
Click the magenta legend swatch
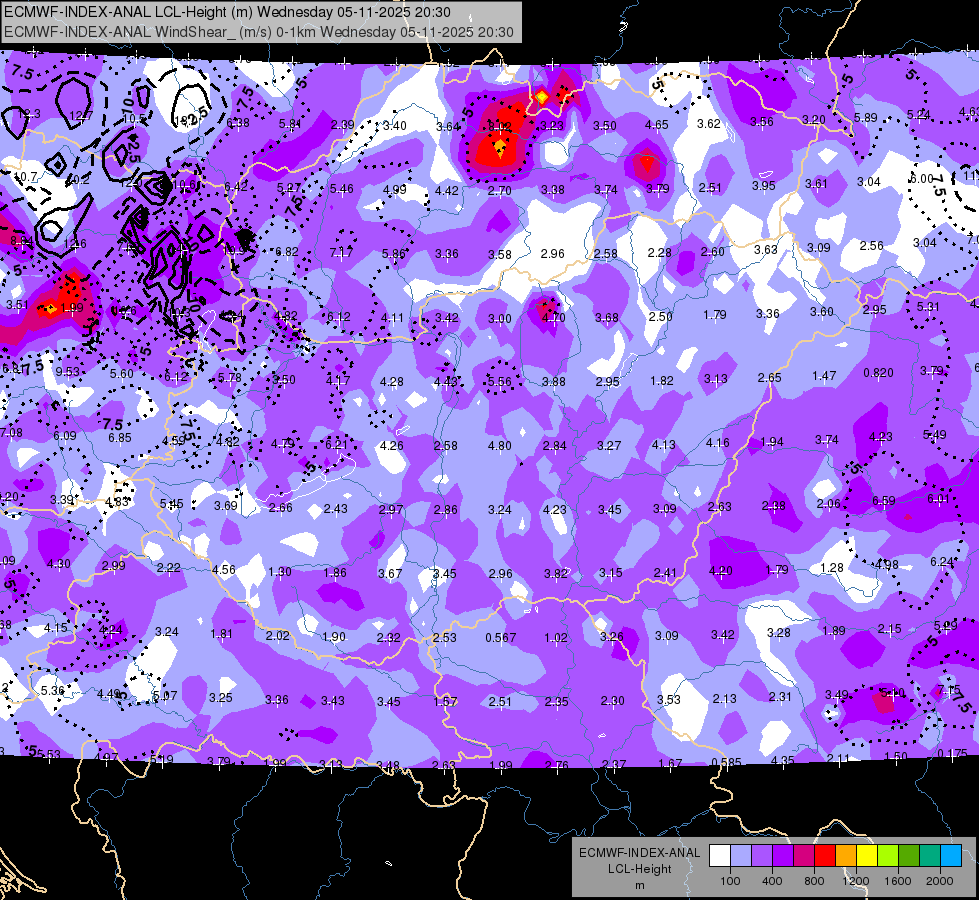point(804,855)
